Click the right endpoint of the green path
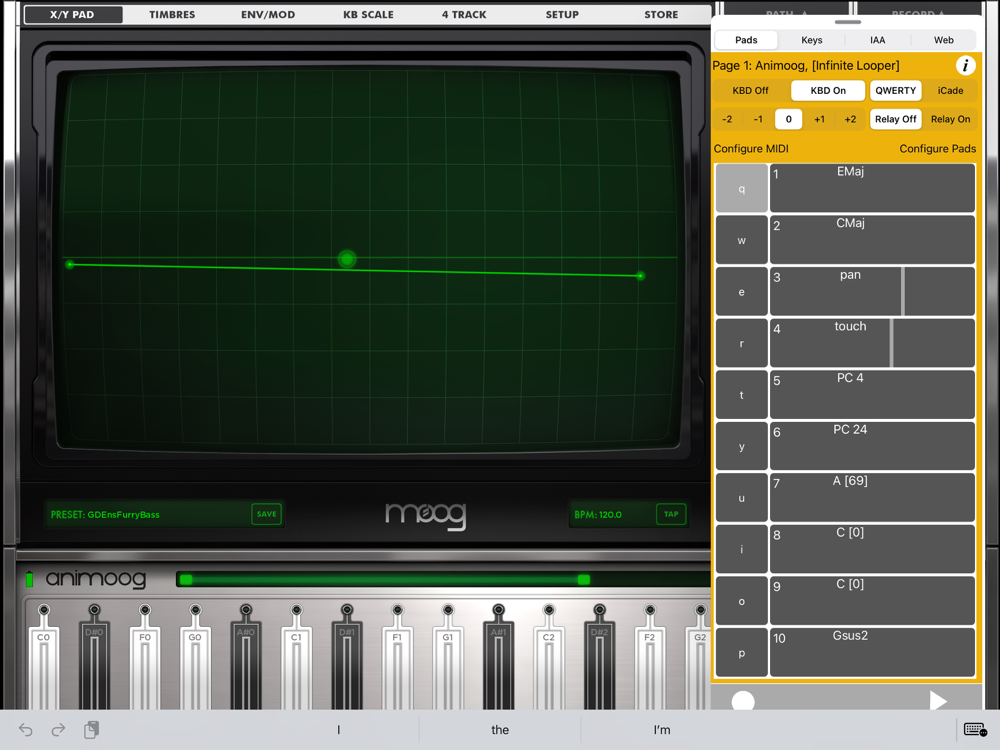 [640, 276]
